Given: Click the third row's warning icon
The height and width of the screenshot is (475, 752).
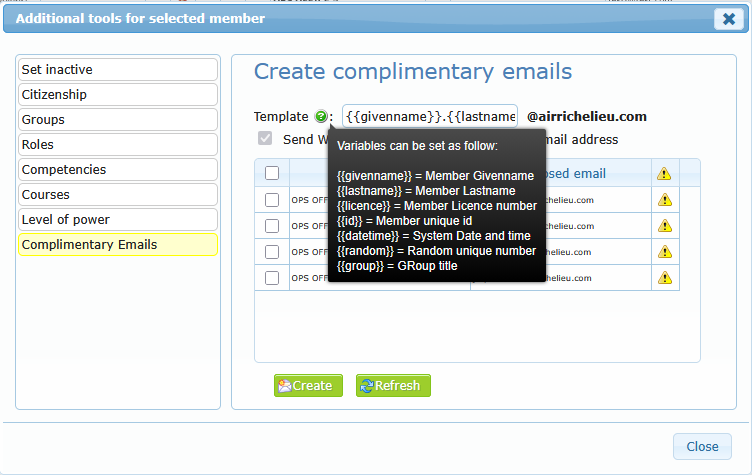Looking at the screenshot, I should pyautogui.click(x=664, y=252).
